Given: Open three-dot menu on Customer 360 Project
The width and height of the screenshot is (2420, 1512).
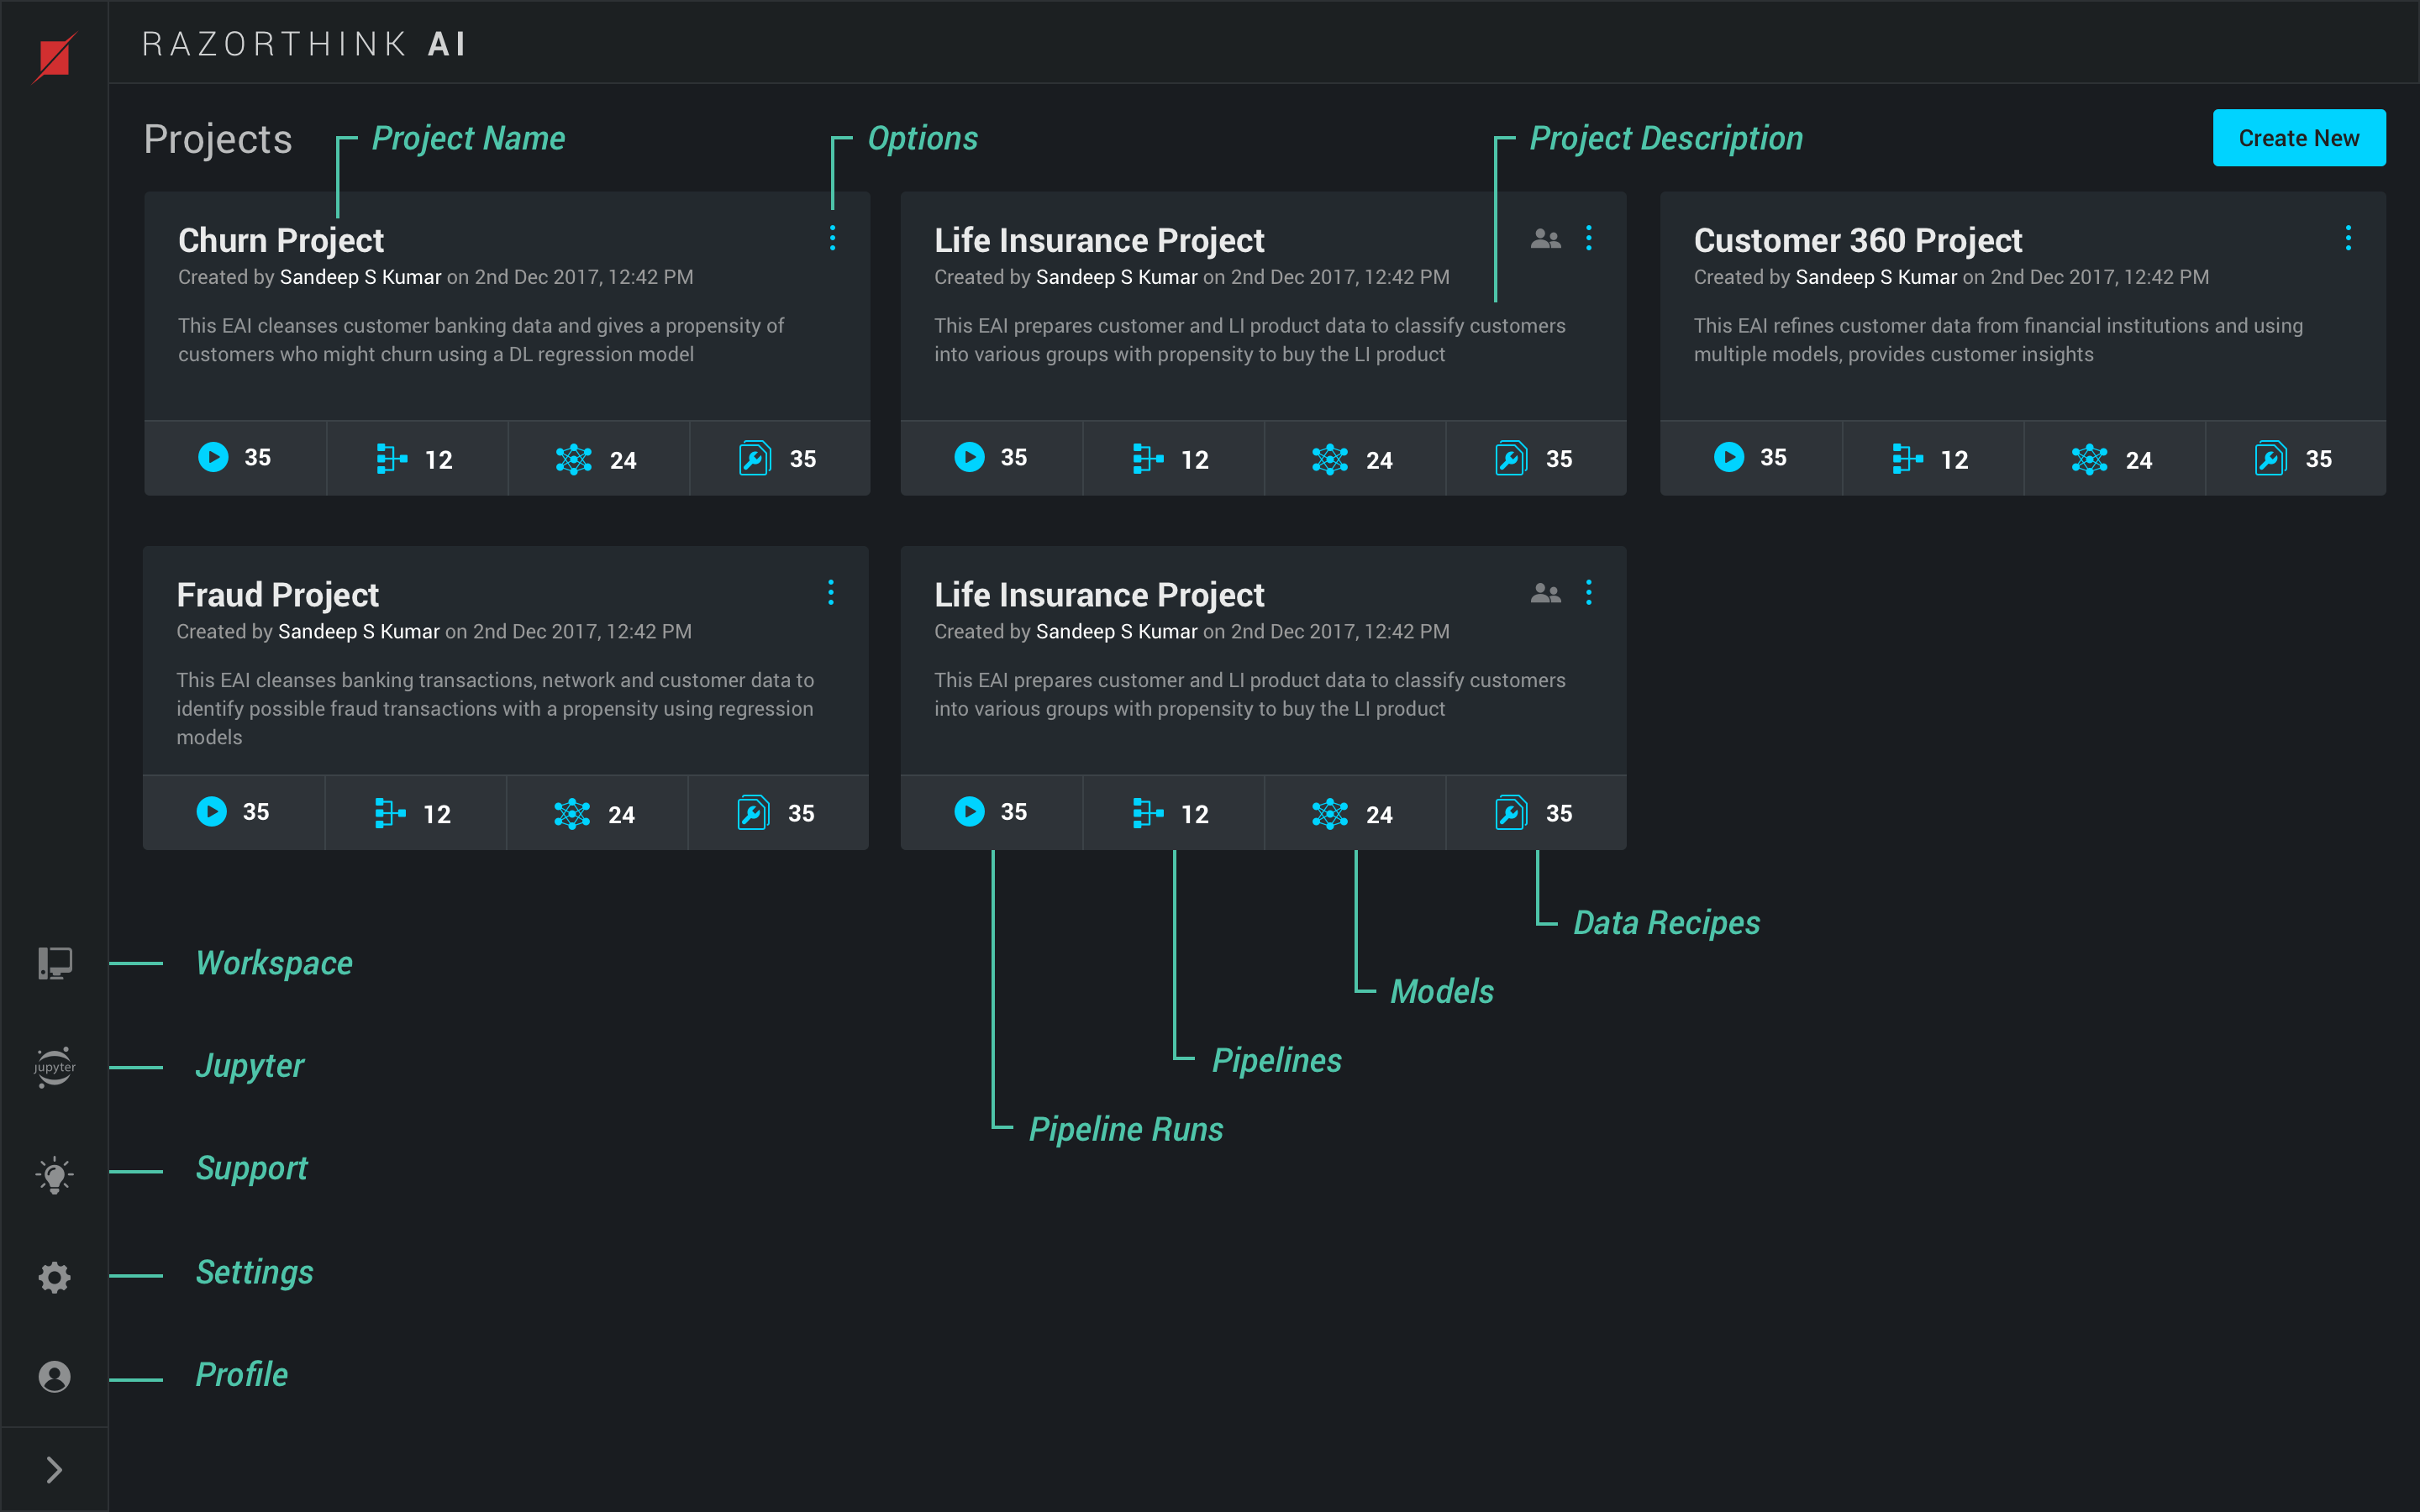Looking at the screenshot, I should pyautogui.click(x=2348, y=238).
